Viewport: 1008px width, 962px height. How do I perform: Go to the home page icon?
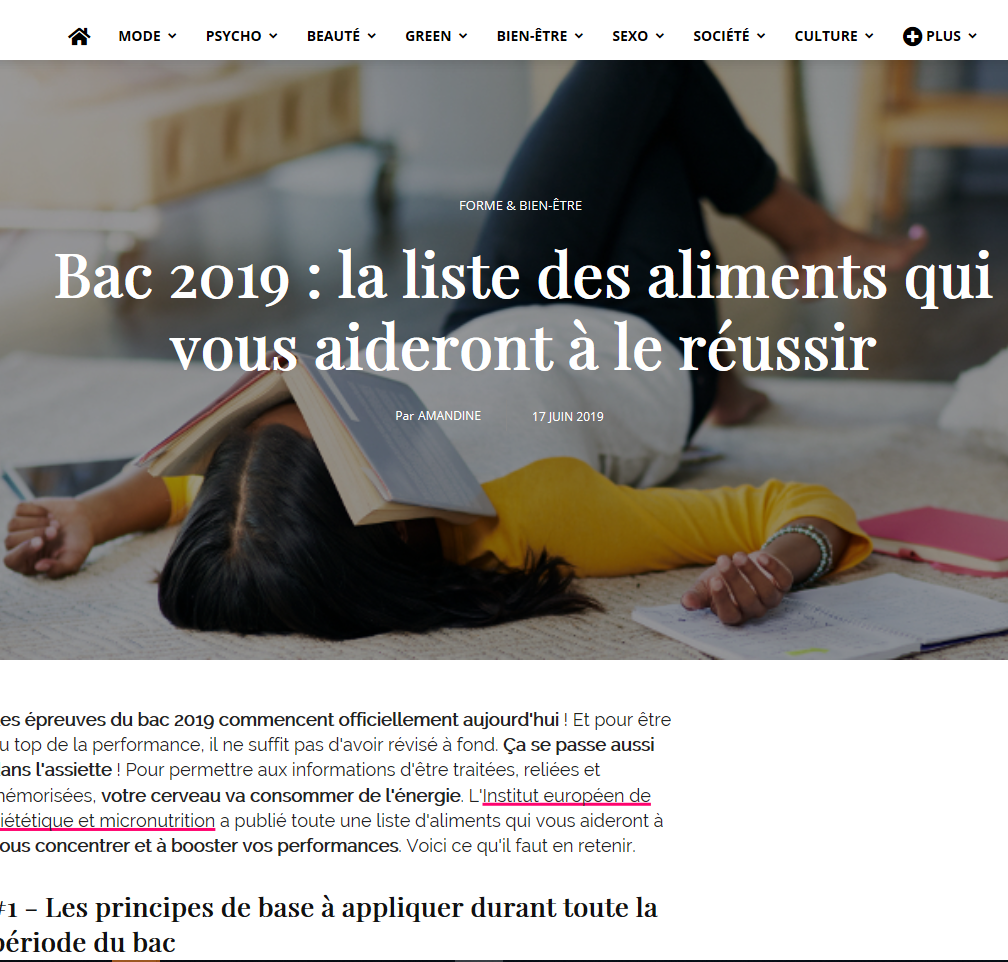click(x=79, y=36)
